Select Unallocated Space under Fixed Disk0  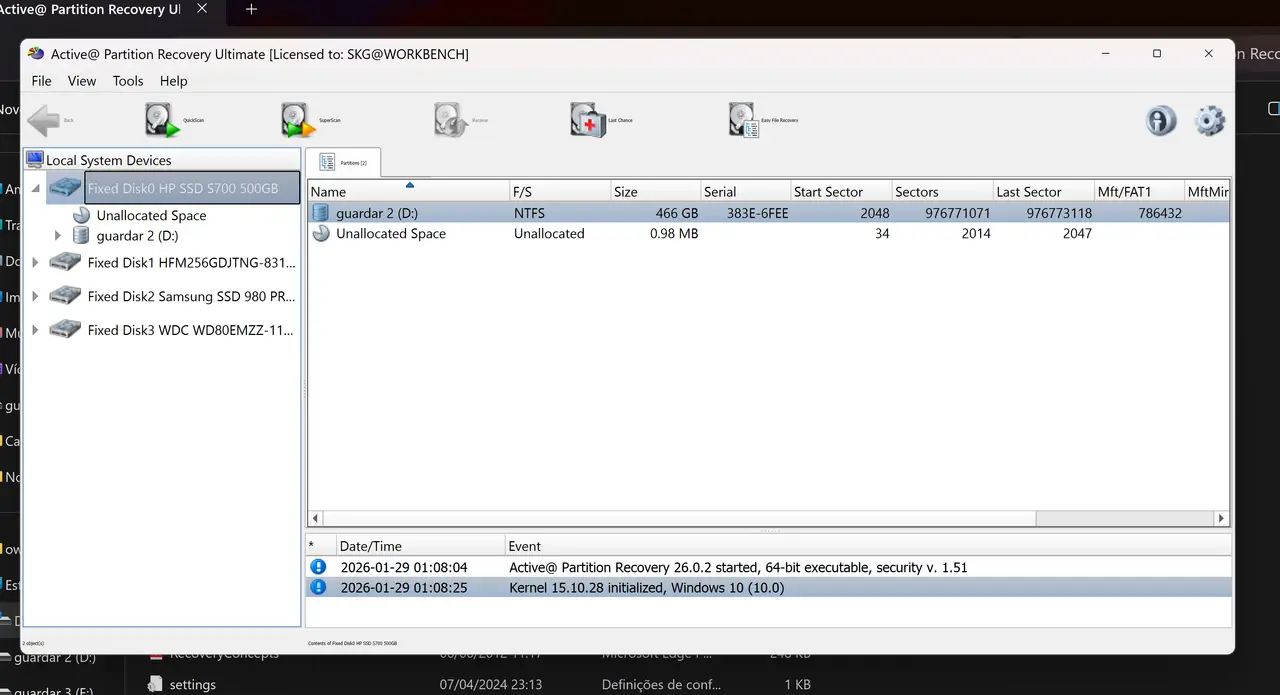[x=151, y=215]
